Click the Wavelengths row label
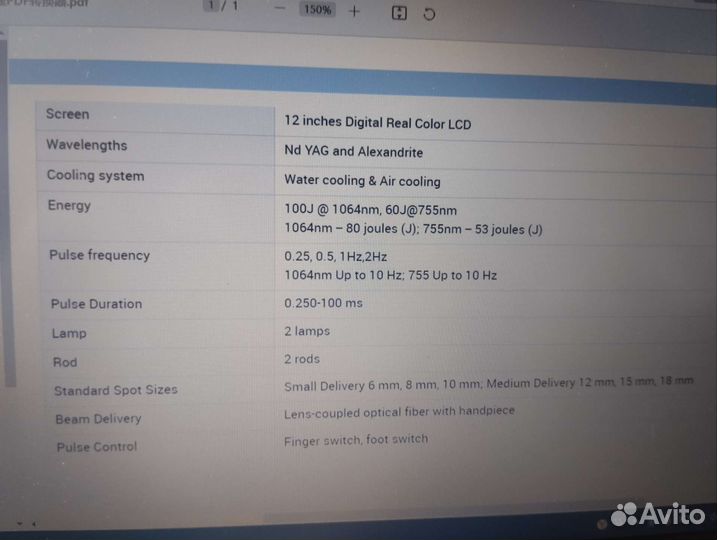Image resolution: width=717 pixels, height=540 pixels. [86, 145]
